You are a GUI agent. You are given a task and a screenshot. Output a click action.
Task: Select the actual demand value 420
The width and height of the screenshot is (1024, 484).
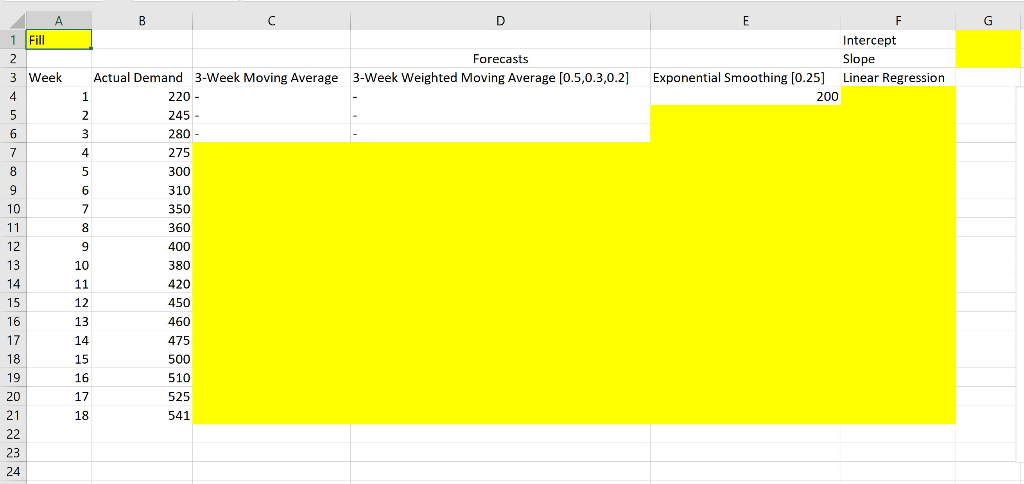click(142, 284)
